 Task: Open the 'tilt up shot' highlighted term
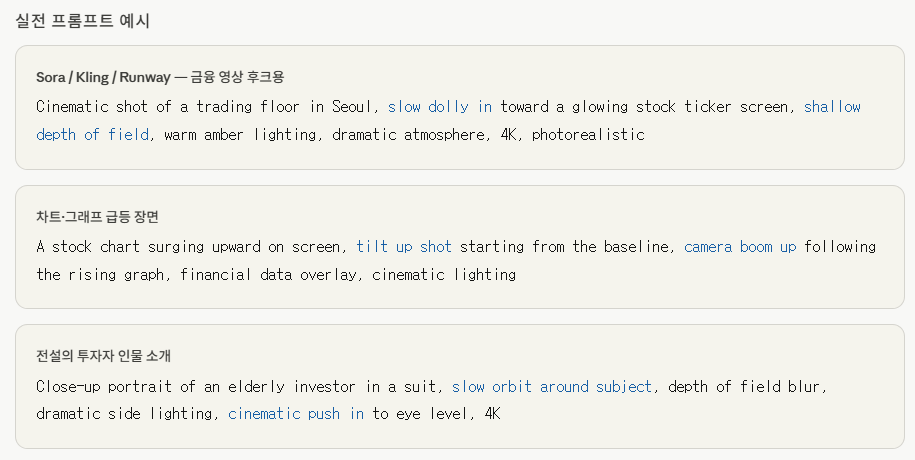pos(404,247)
